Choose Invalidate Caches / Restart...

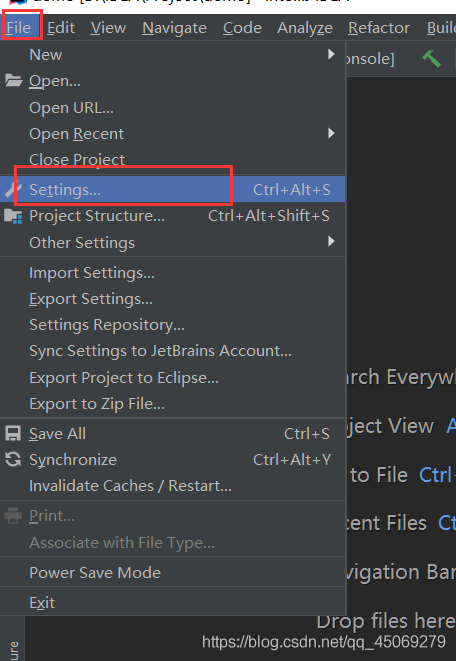pos(130,486)
